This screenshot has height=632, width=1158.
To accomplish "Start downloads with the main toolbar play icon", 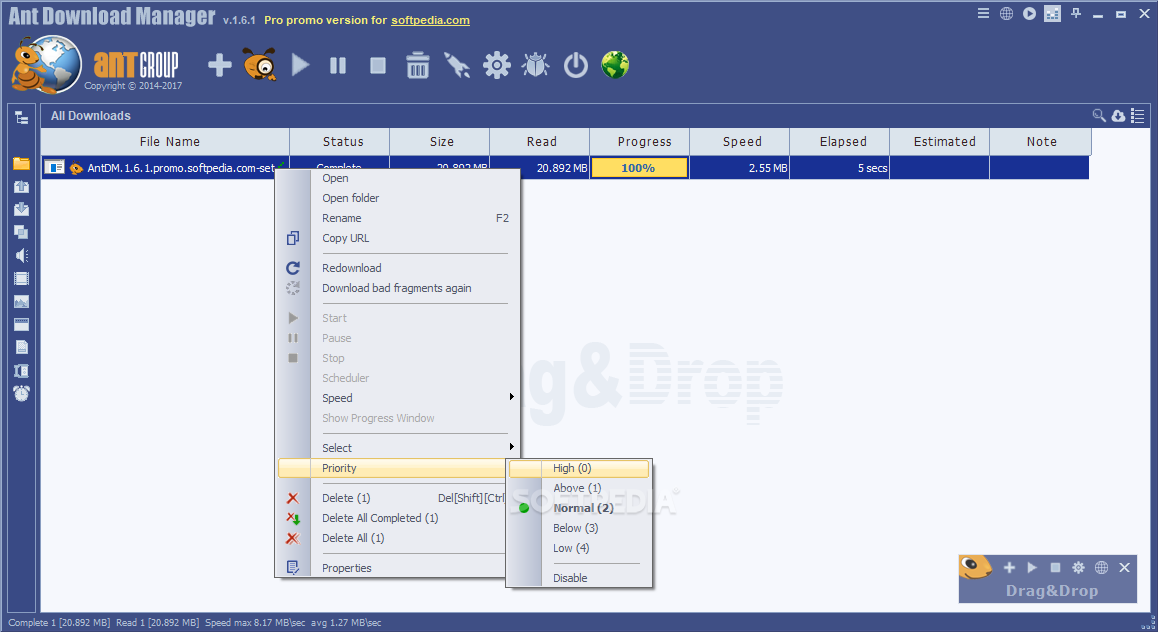I will 300,65.
